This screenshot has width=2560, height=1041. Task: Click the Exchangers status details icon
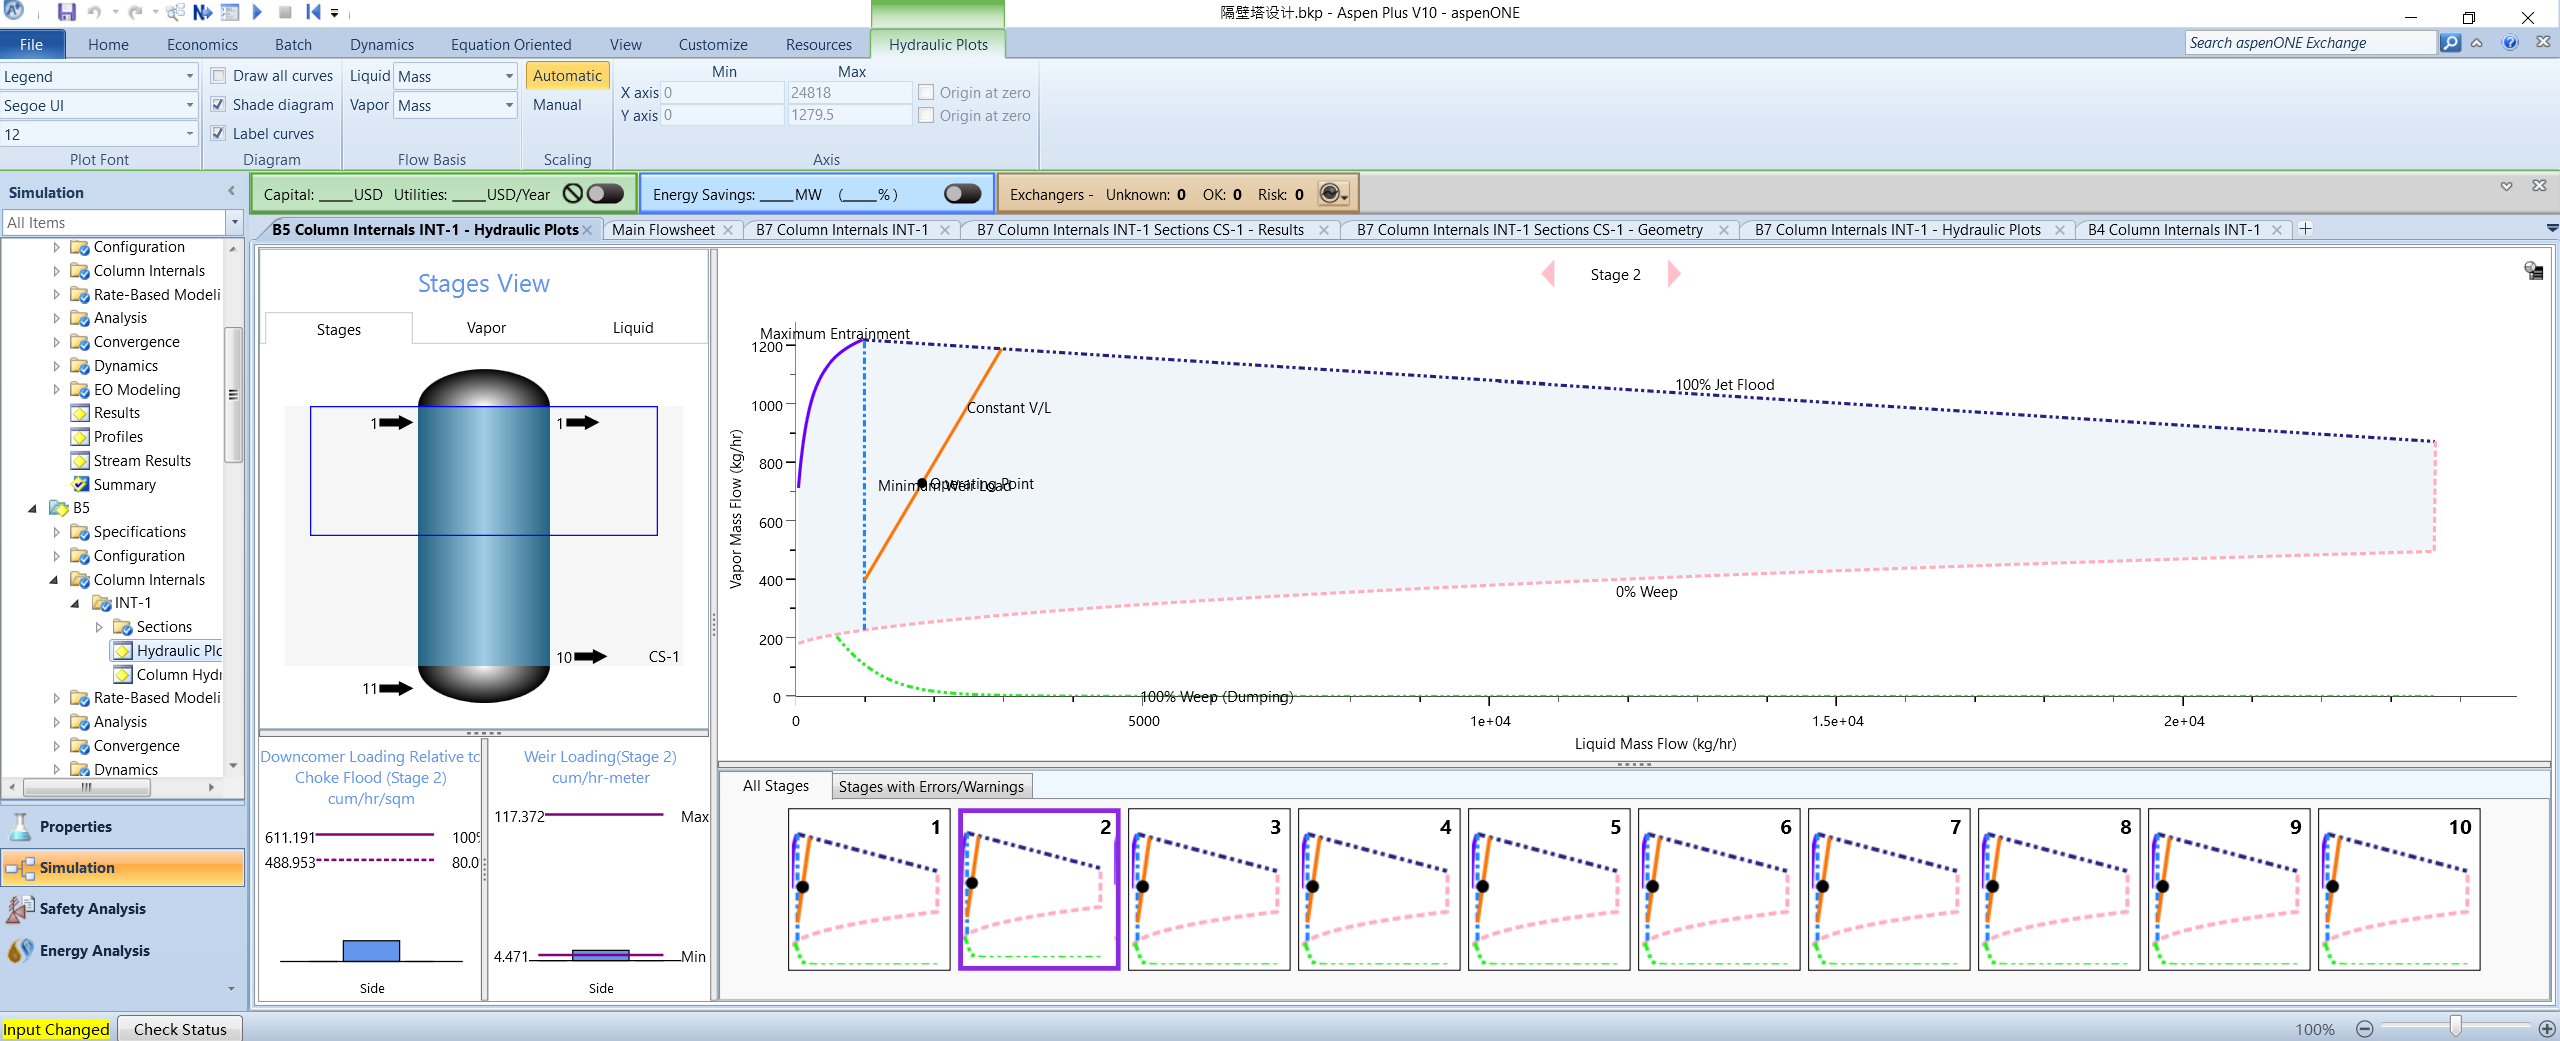click(x=1333, y=194)
